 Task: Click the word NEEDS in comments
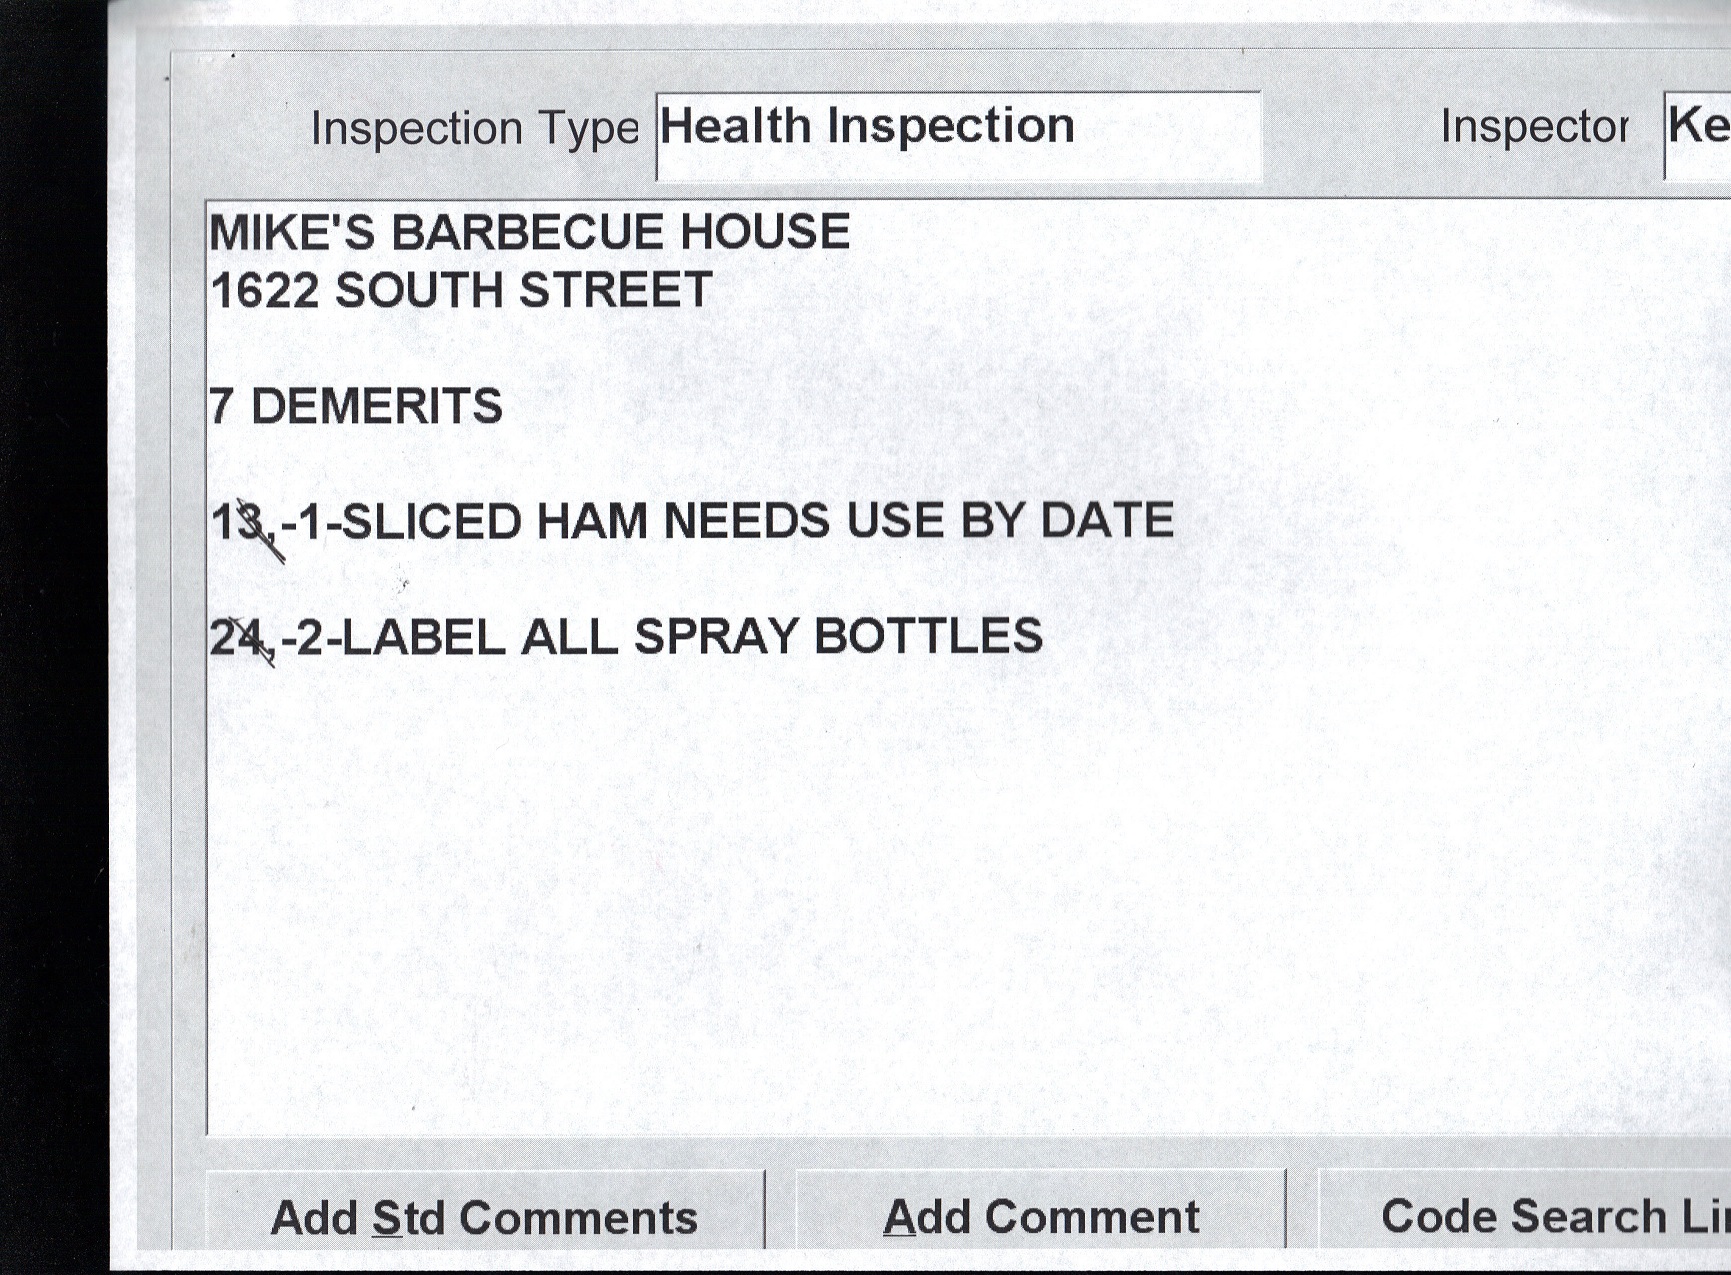(x=746, y=521)
